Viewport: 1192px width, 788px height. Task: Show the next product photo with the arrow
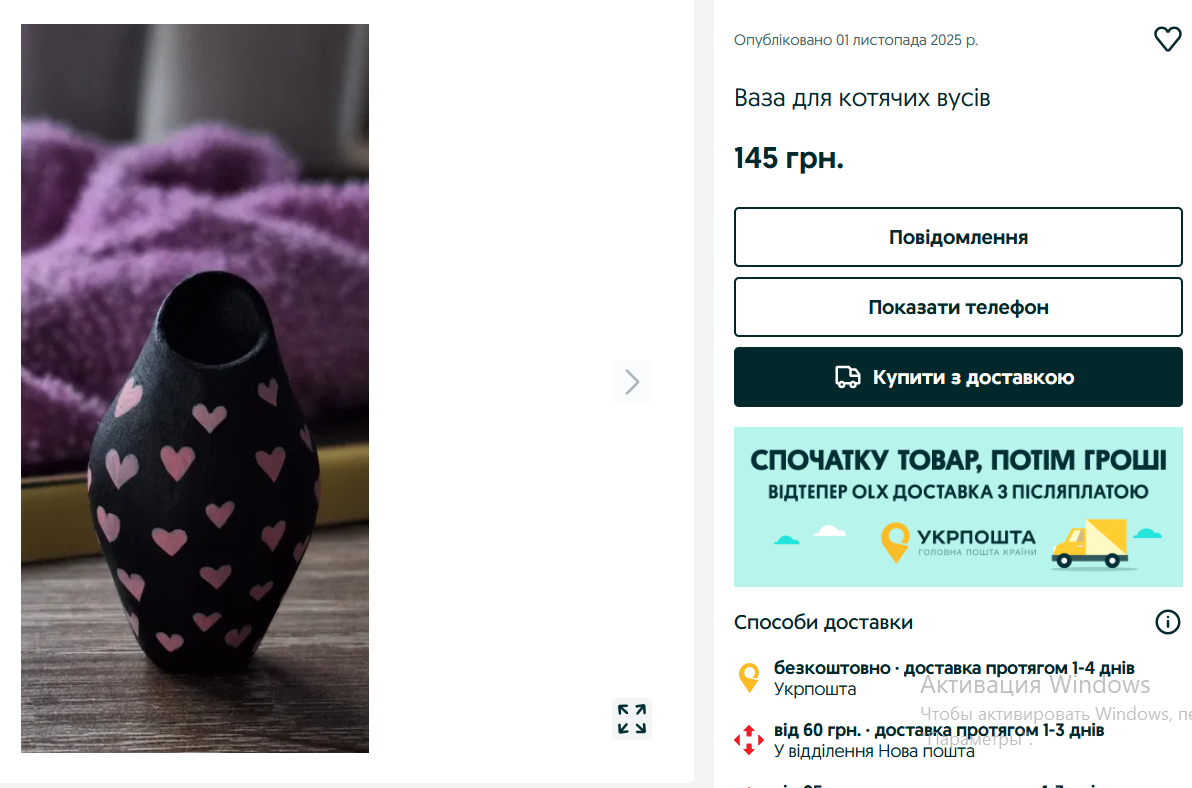click(x=632, y=382)
